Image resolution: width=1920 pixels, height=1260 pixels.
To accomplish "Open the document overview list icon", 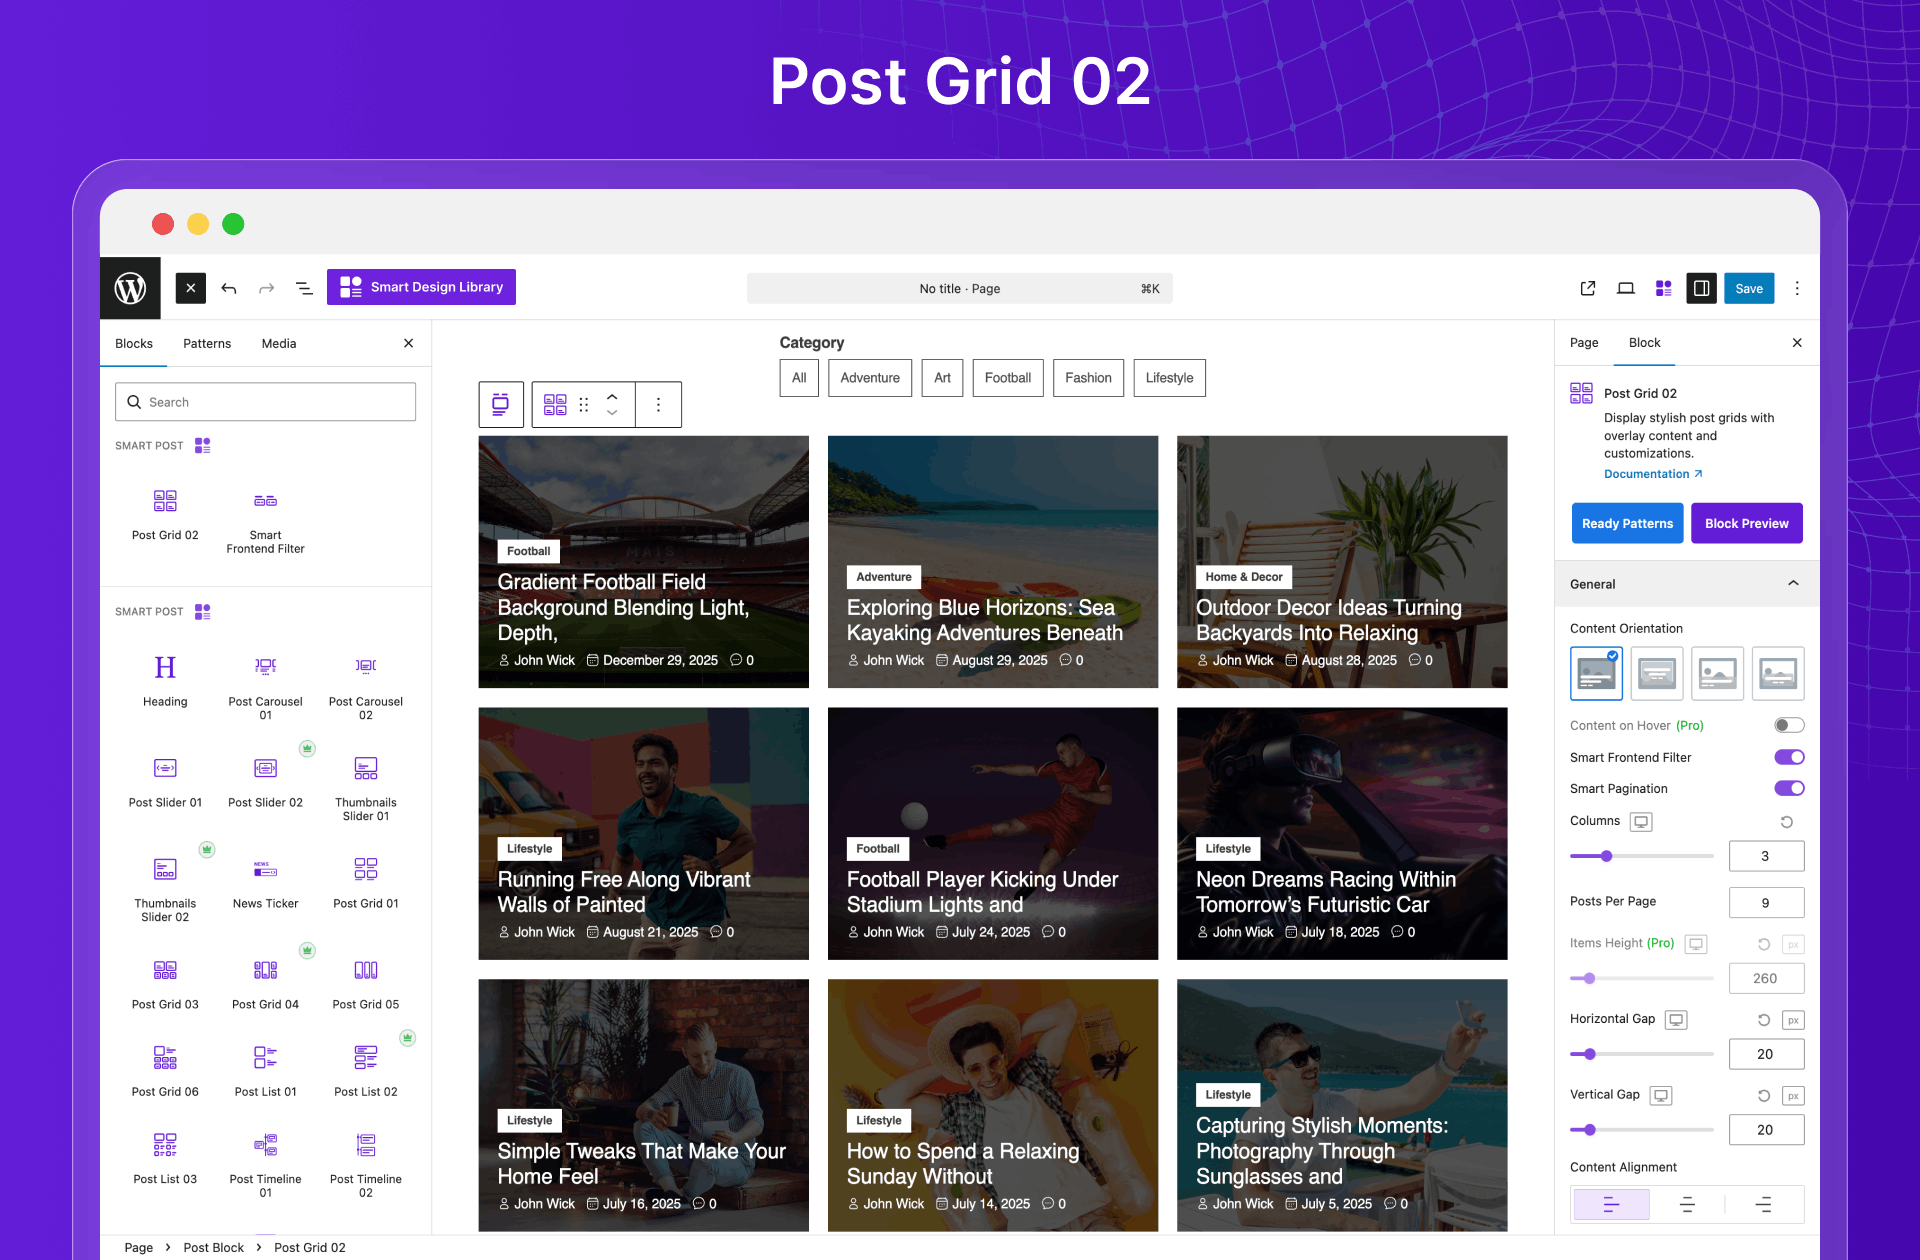I will [304, 288].
